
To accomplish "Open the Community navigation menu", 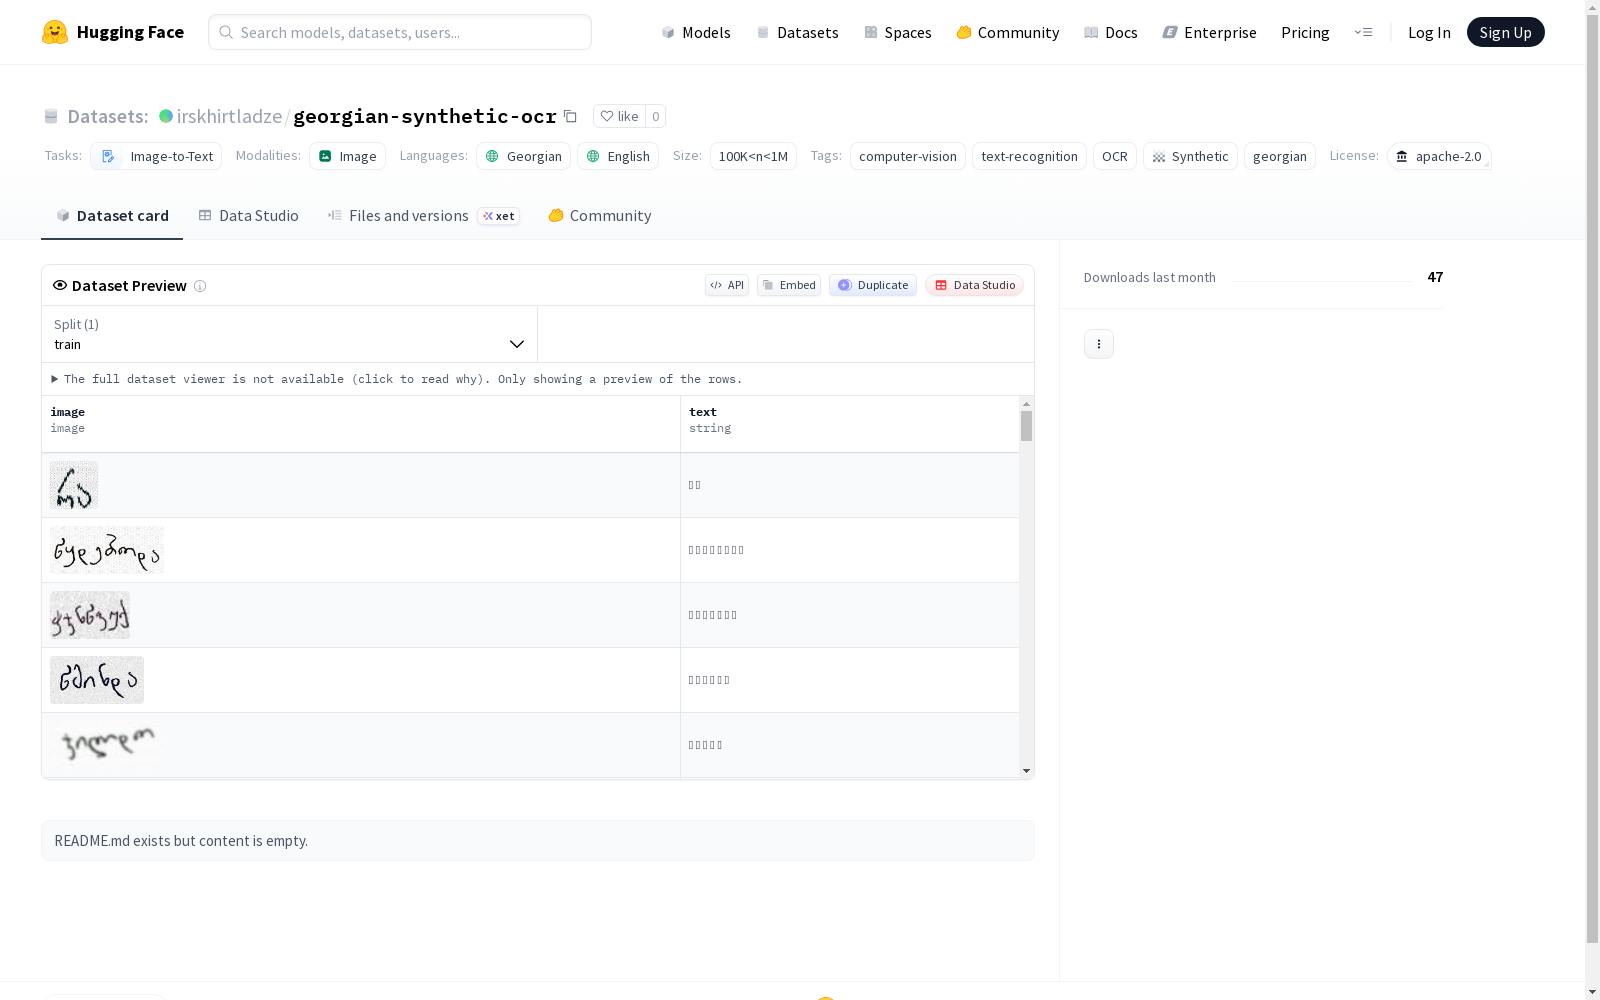I will [1008, 32].
